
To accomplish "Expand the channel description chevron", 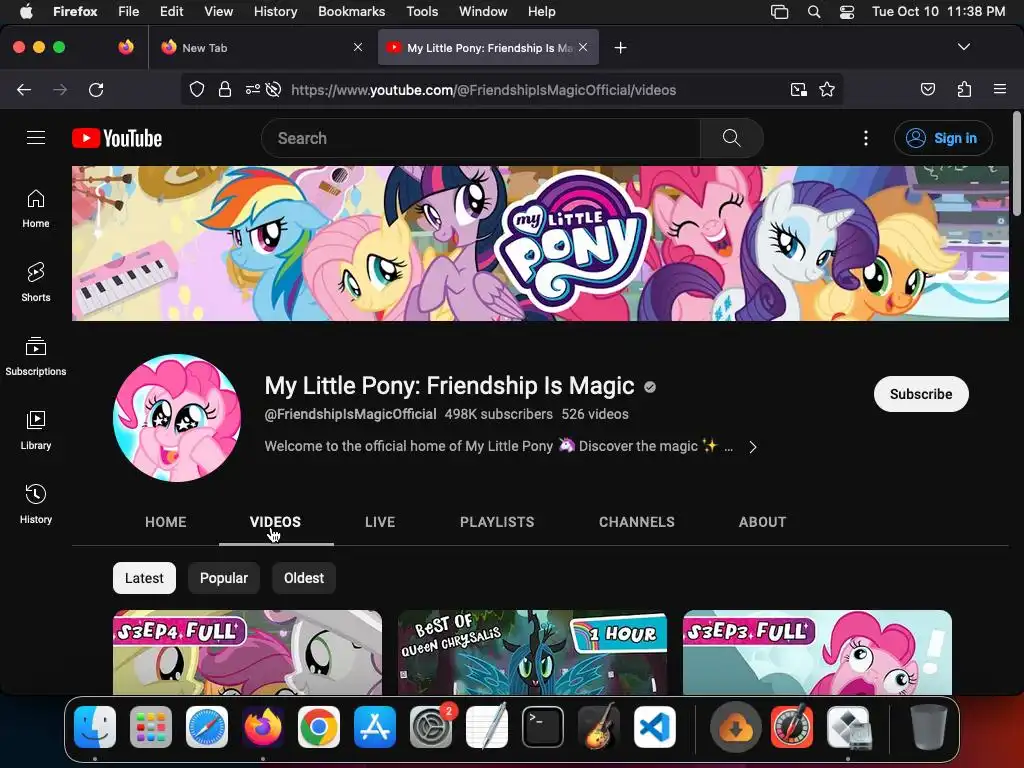I will click(x=753, y=447).
